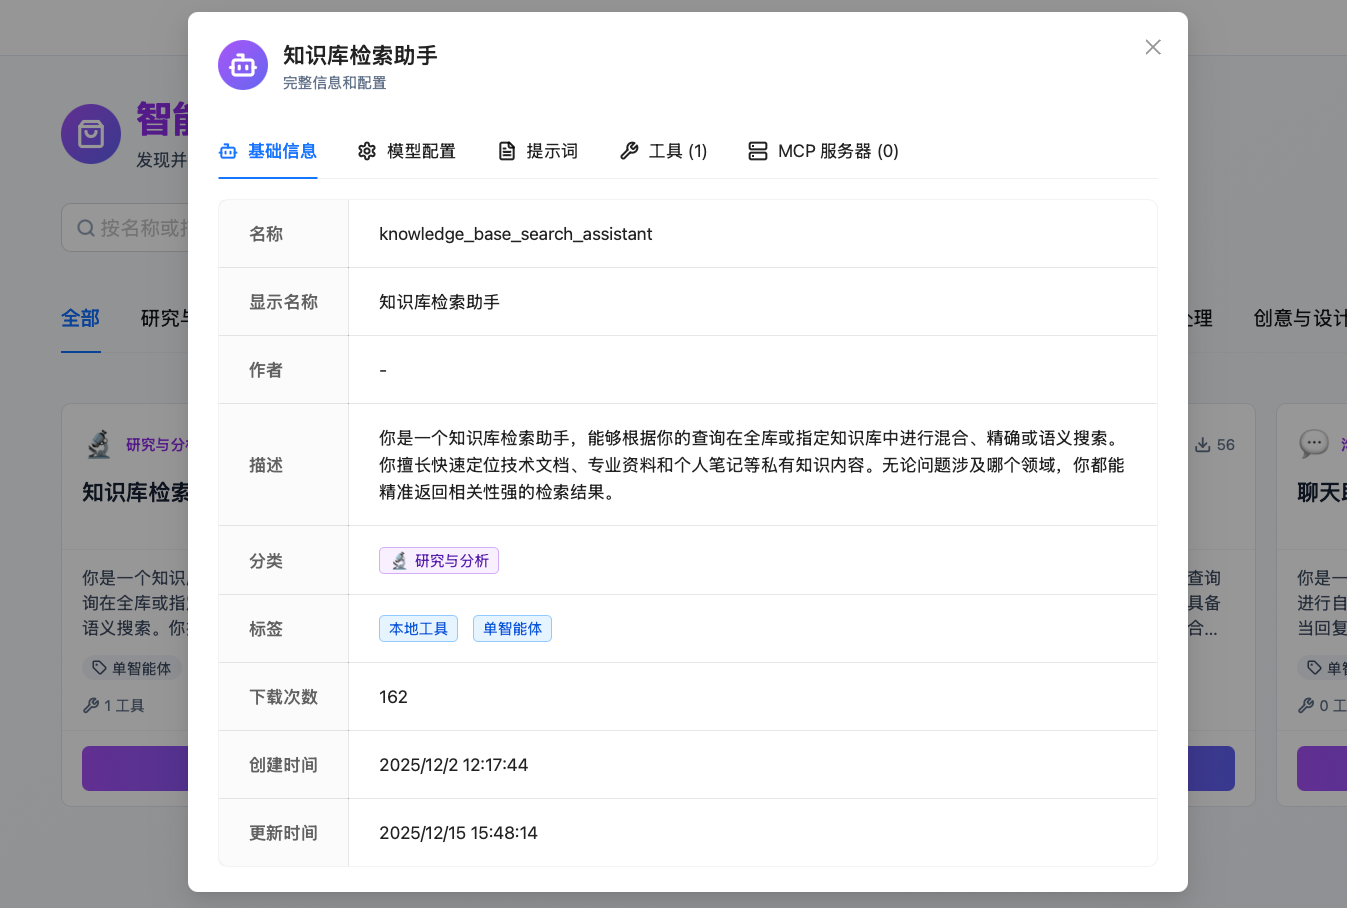
Task: Click the document icon on the 提示词 tab
Action: (505, 150)
